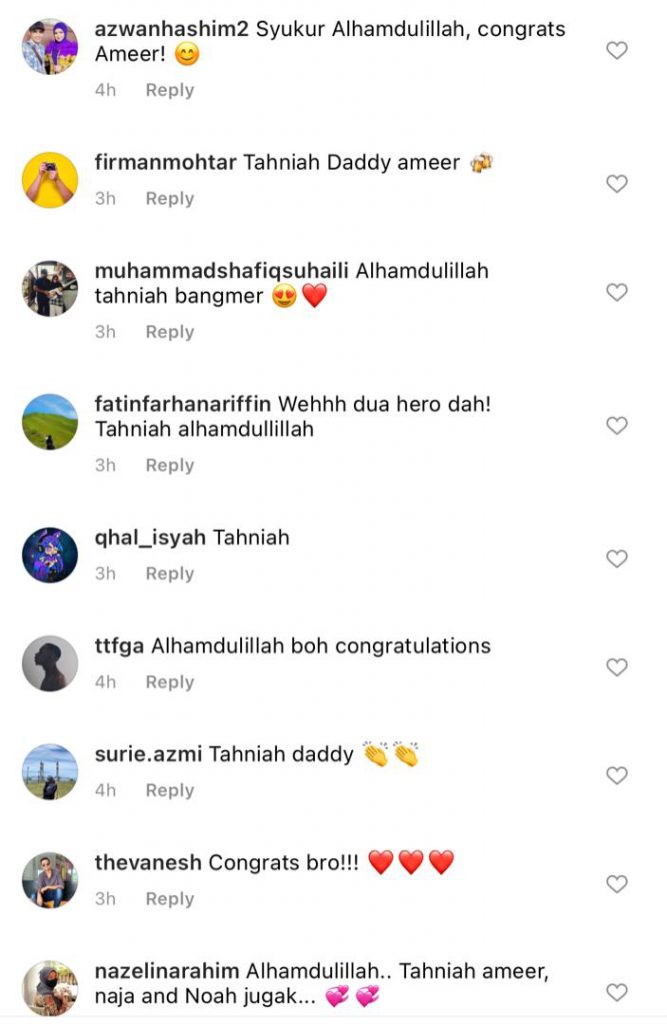Like qhal_isyah's Tahniah comment
The height and width of the screenshot is (1024, 667).
coord(617,558)
